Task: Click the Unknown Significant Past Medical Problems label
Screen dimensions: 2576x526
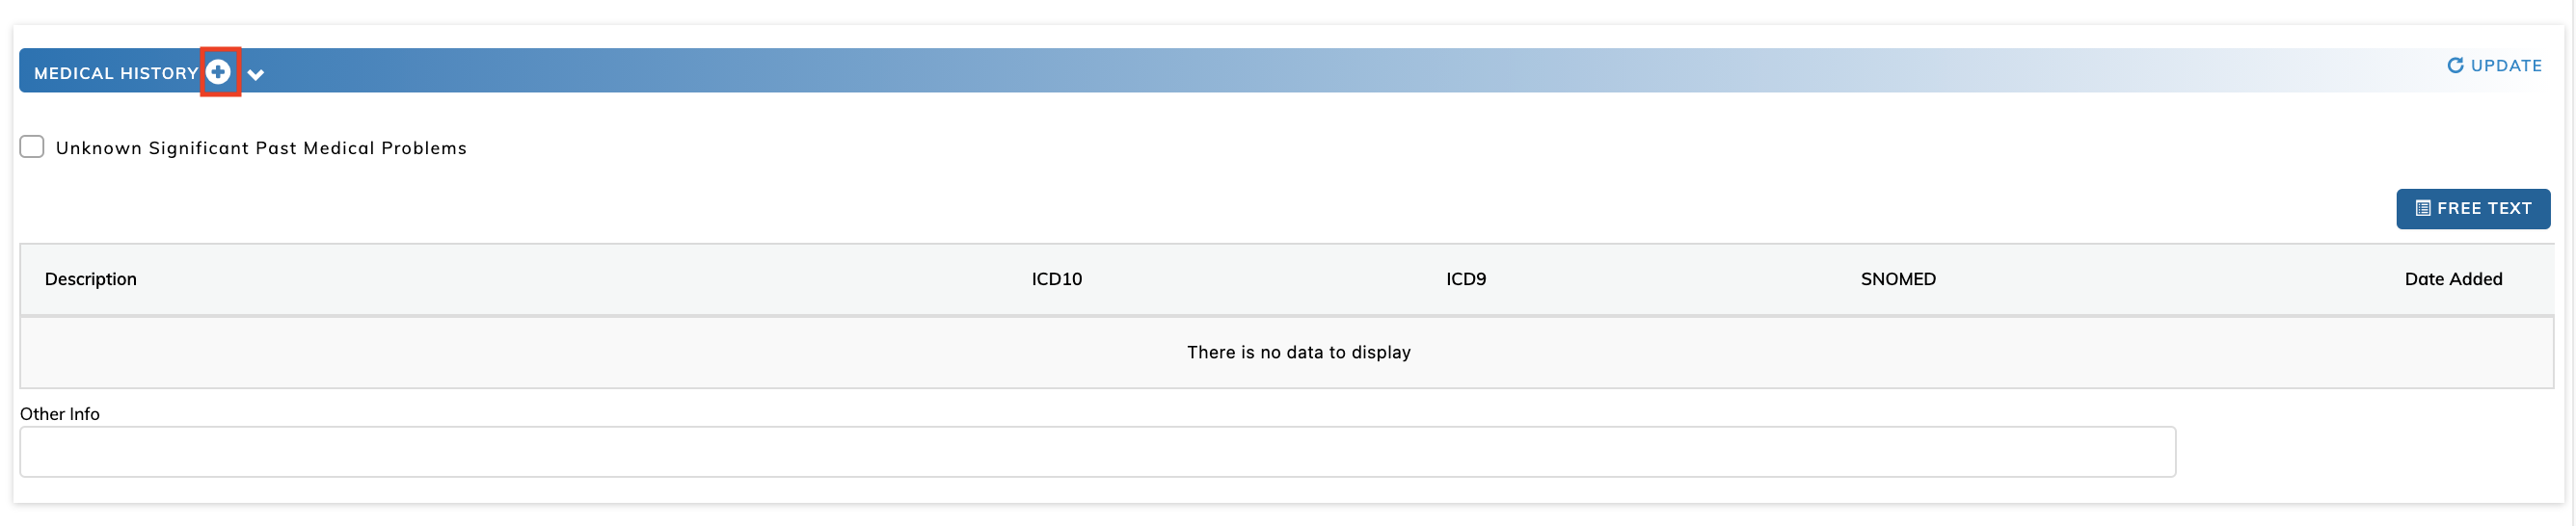Action: click(261, 148)
